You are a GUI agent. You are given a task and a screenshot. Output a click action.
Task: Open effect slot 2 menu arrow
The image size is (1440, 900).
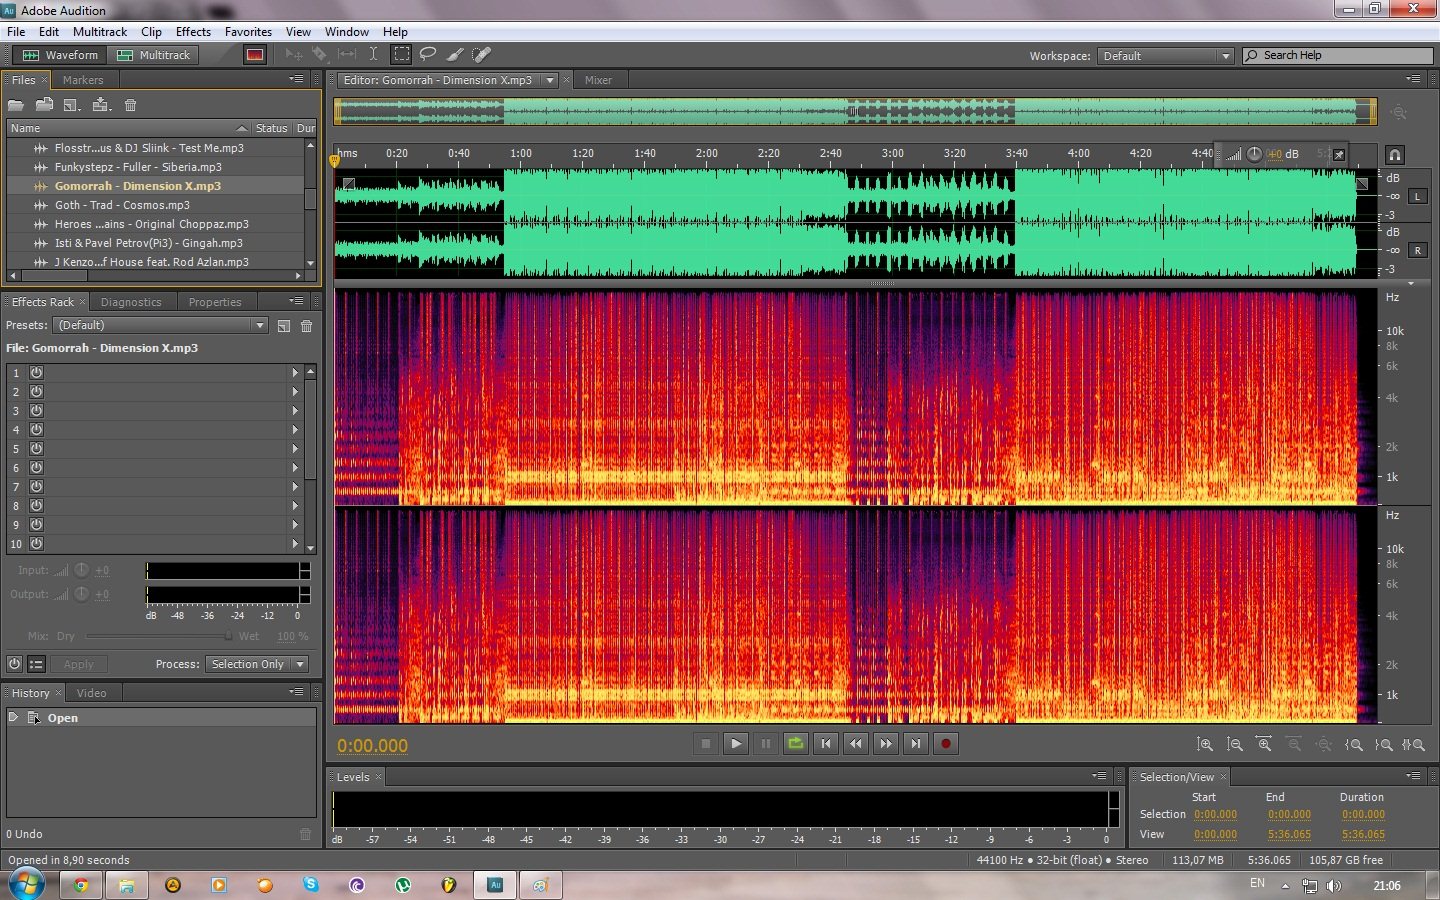pyautogui.click(x=295, y=391)
